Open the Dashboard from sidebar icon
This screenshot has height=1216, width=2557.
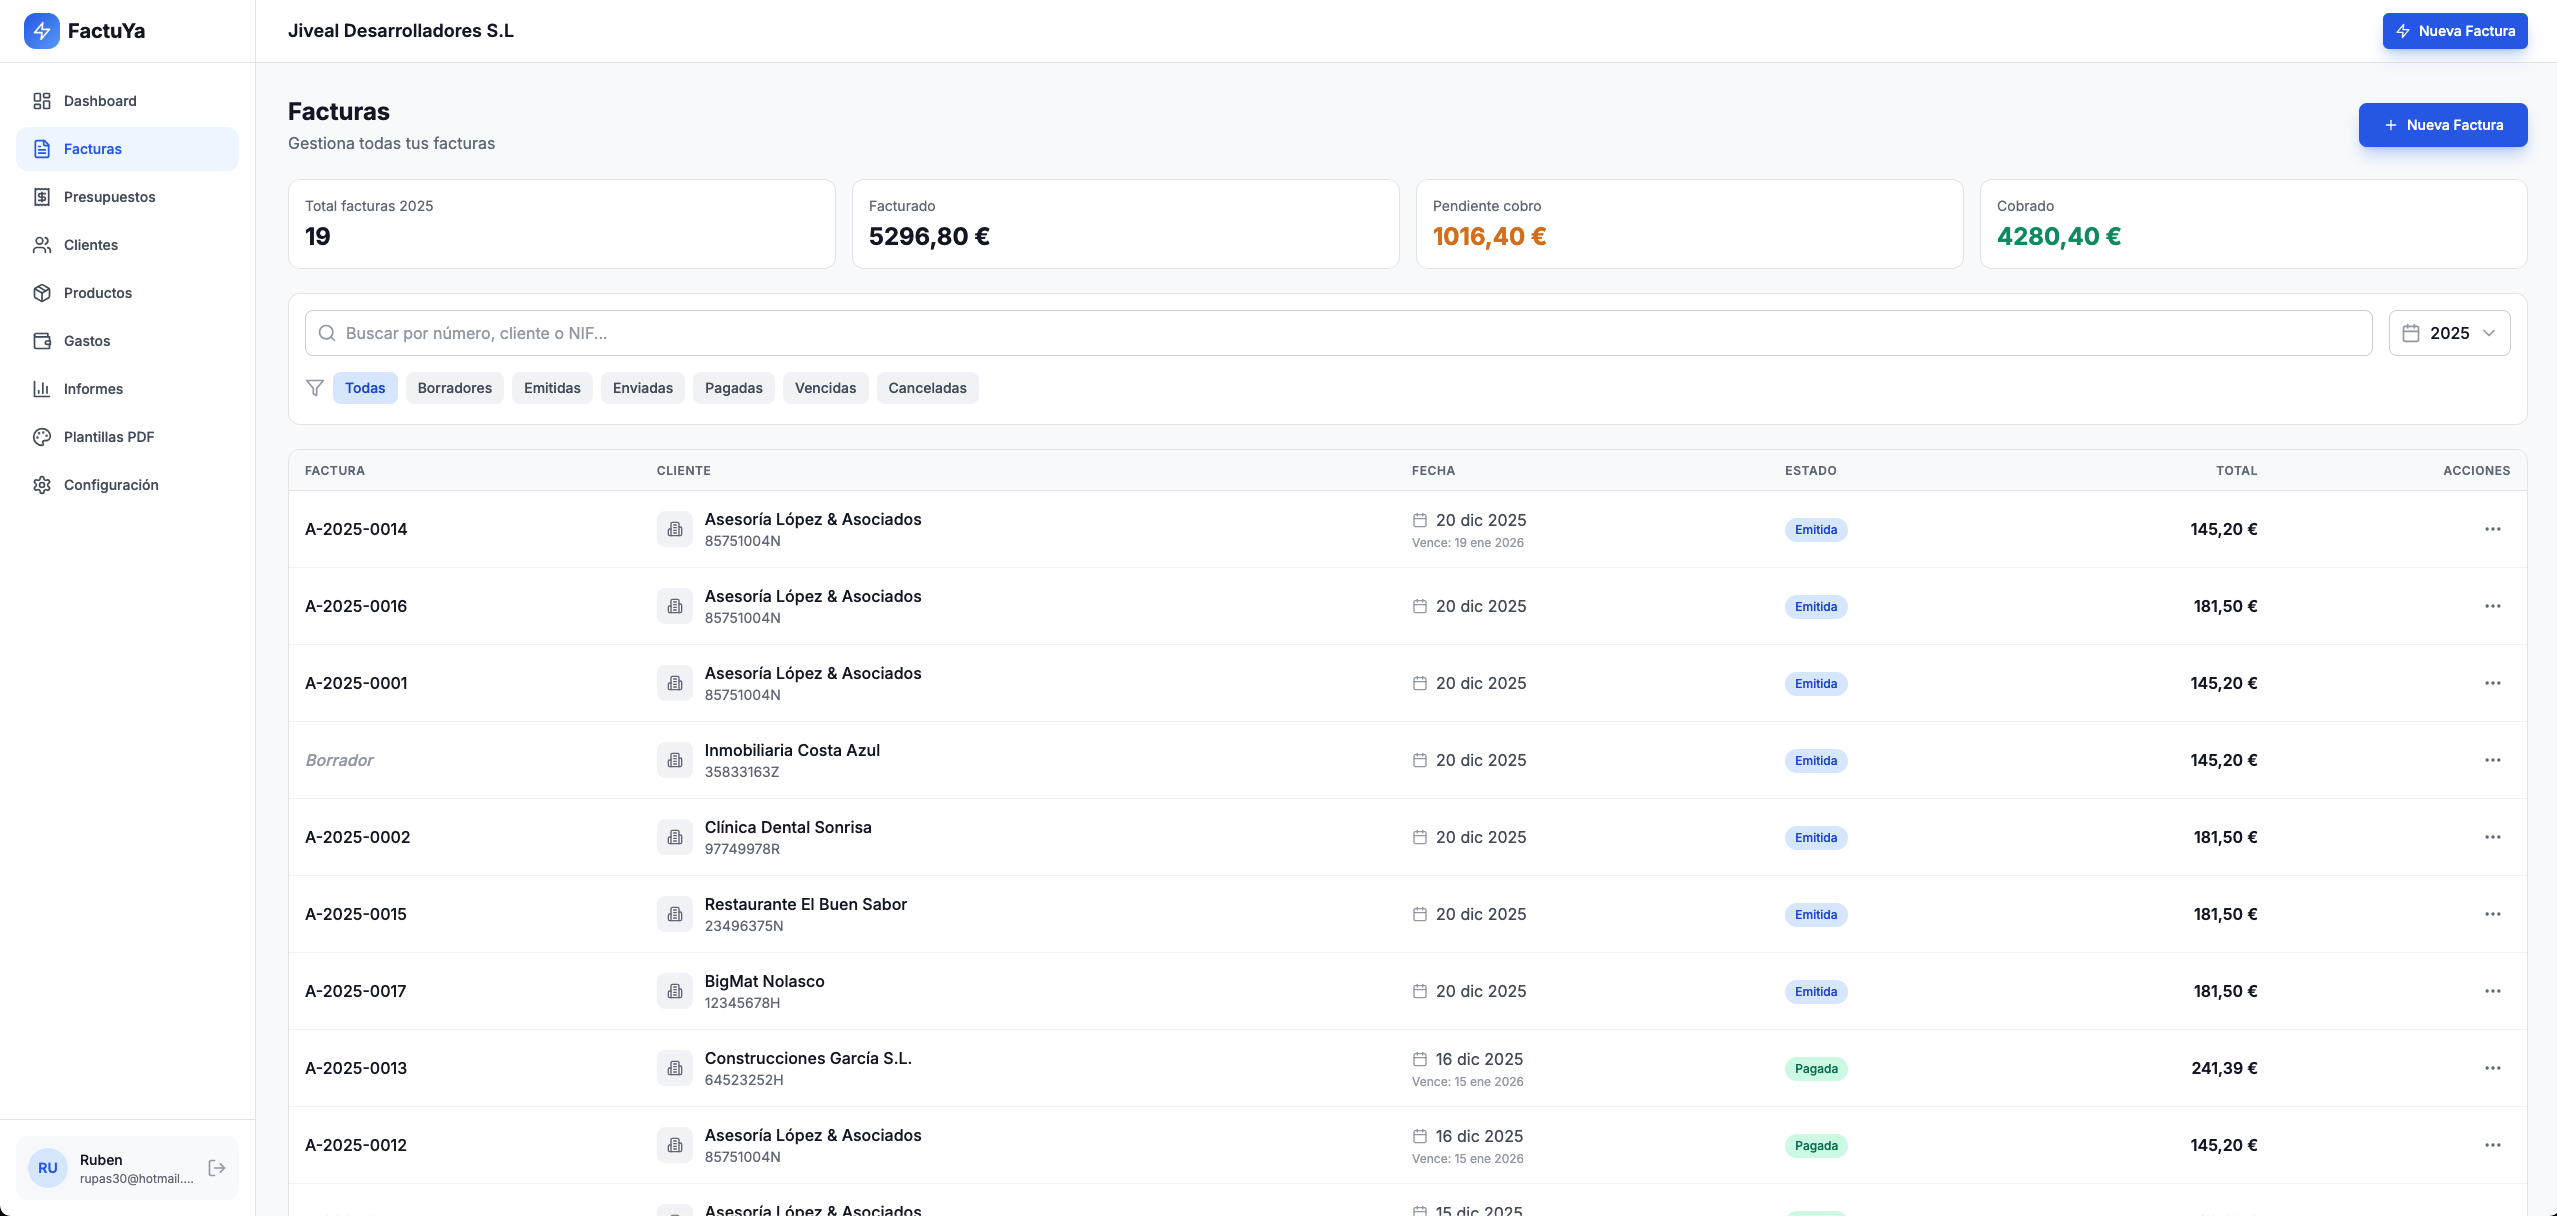(x=41, y=101)
